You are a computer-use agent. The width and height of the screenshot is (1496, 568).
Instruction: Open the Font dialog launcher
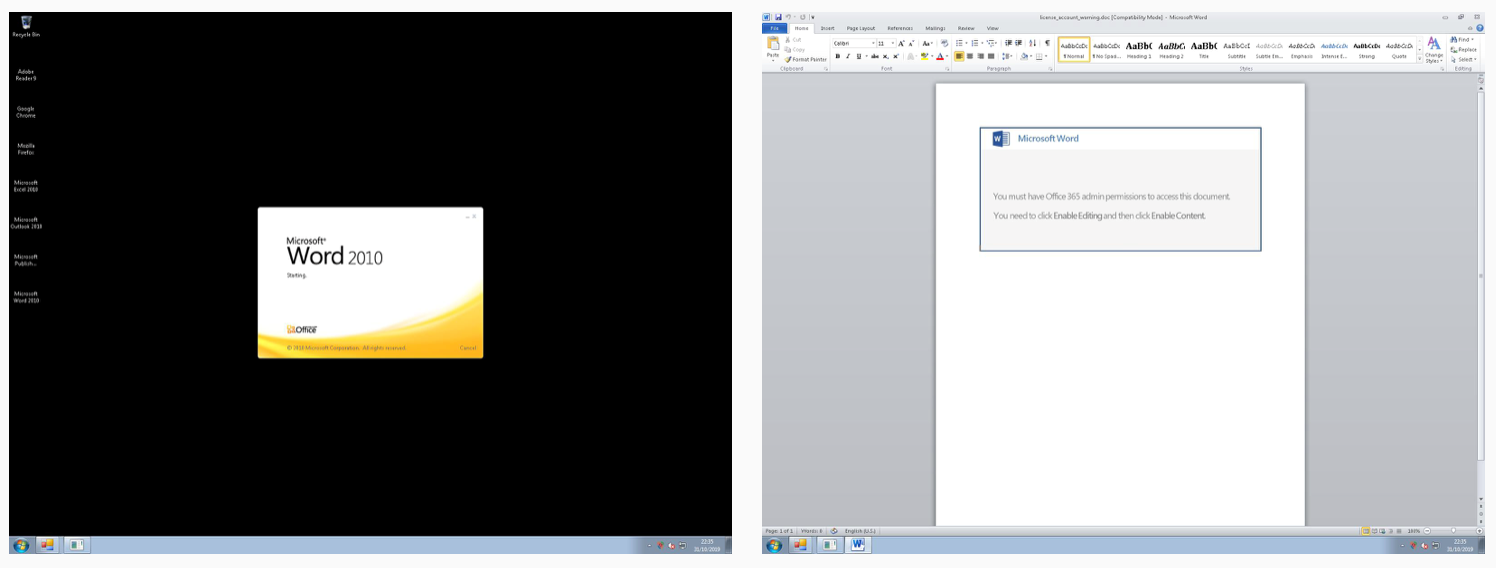pyautogui.click(x=947, y=69)
